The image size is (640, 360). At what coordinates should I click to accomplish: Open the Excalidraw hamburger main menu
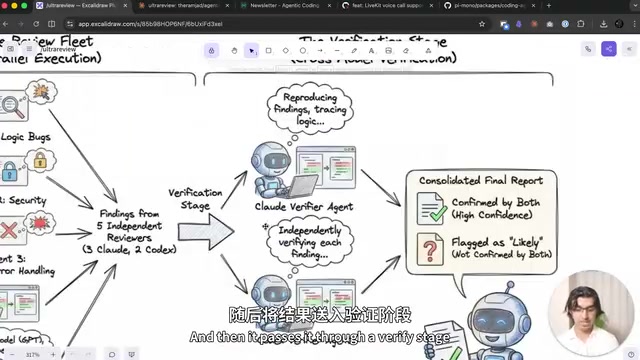29,49
